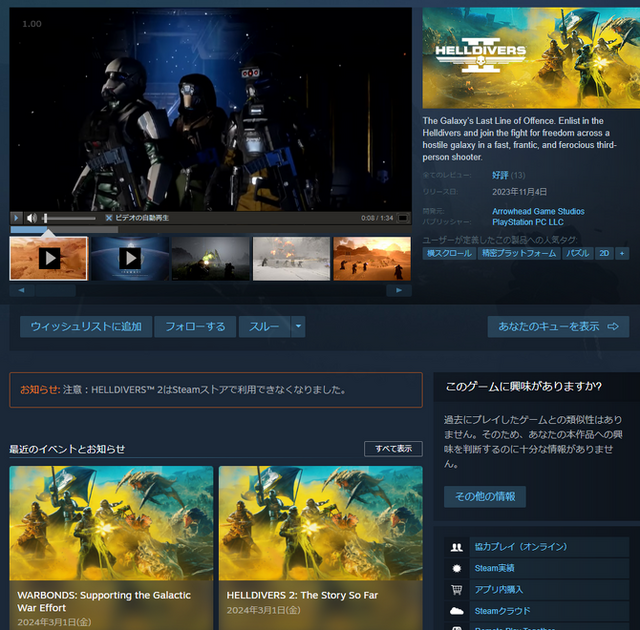Screen dimensions: 640x630
Task: Select the 精密プラットフォーム tag
Action: click(519, 253)
